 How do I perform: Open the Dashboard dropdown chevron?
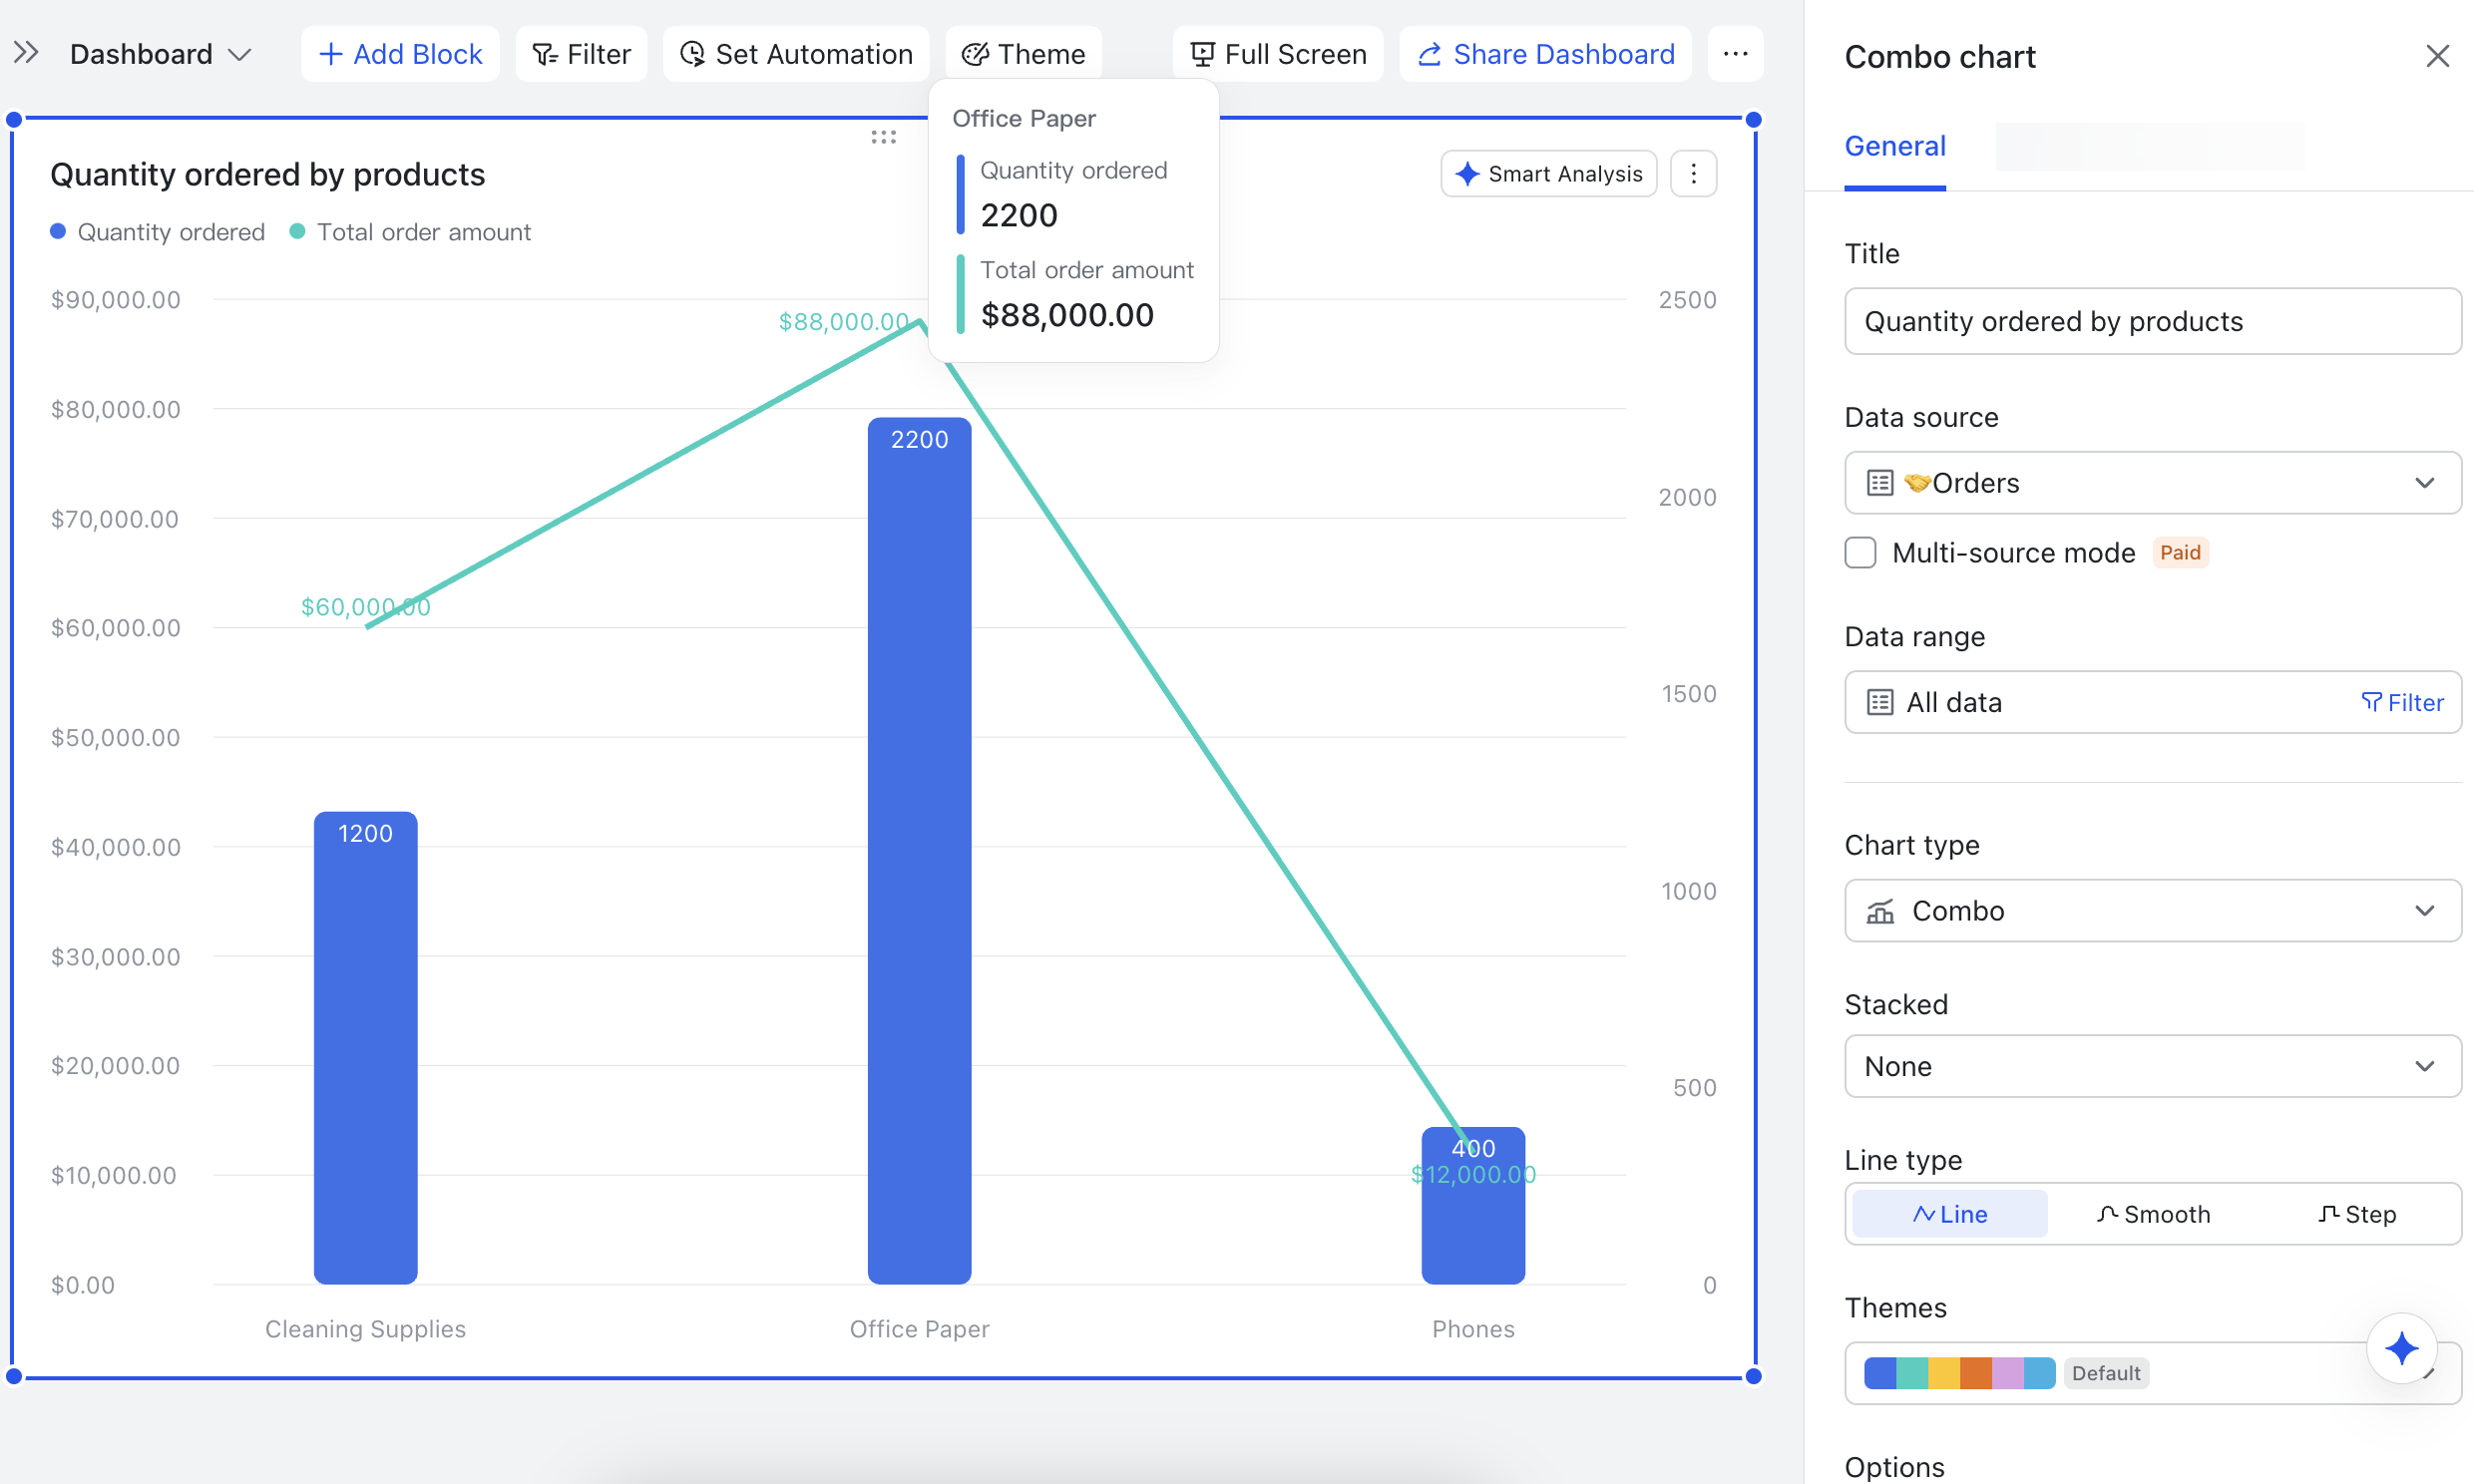pos(239,54)
